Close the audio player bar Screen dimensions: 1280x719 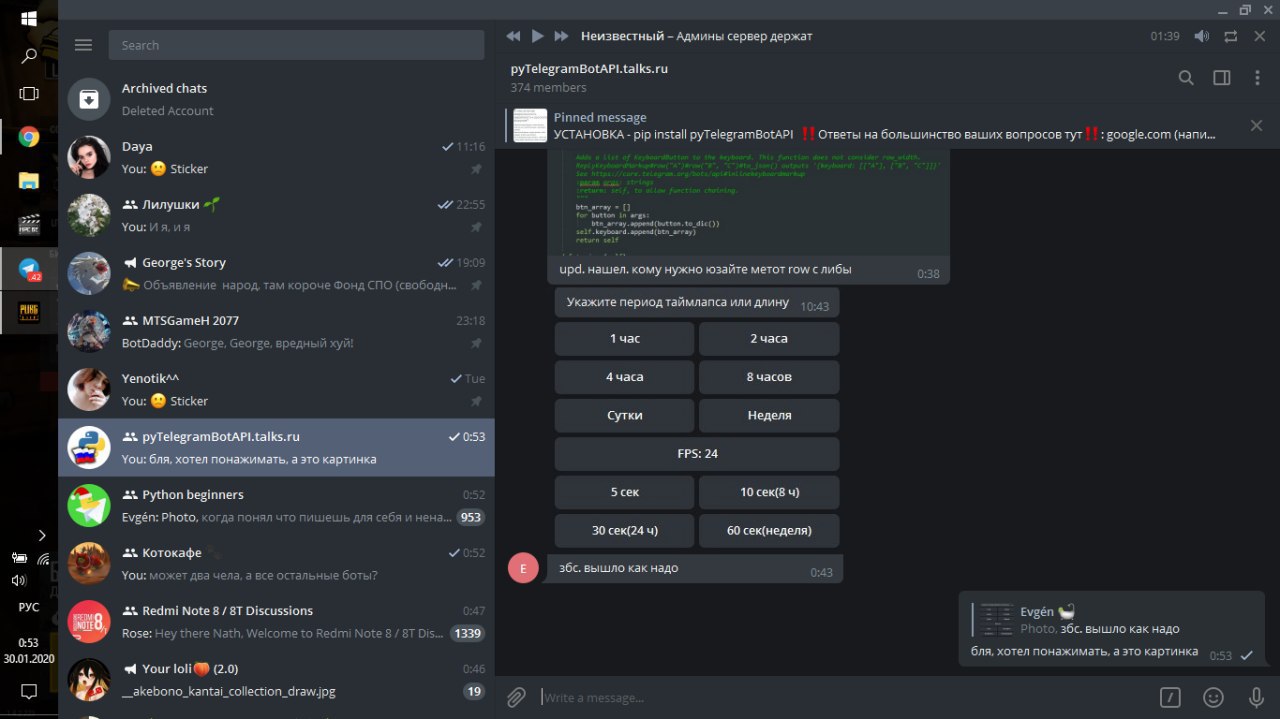click(1259, 36)
